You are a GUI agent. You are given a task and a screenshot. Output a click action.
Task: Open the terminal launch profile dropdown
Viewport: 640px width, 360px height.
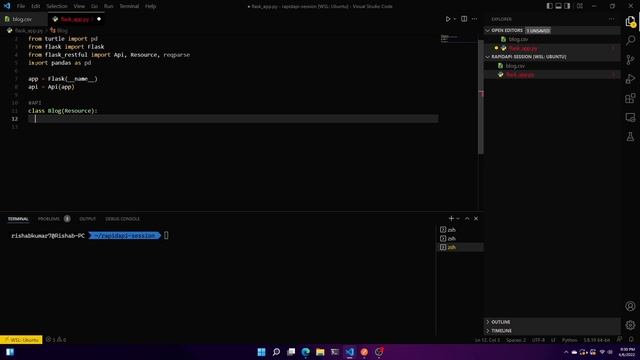tap(458, 218)
